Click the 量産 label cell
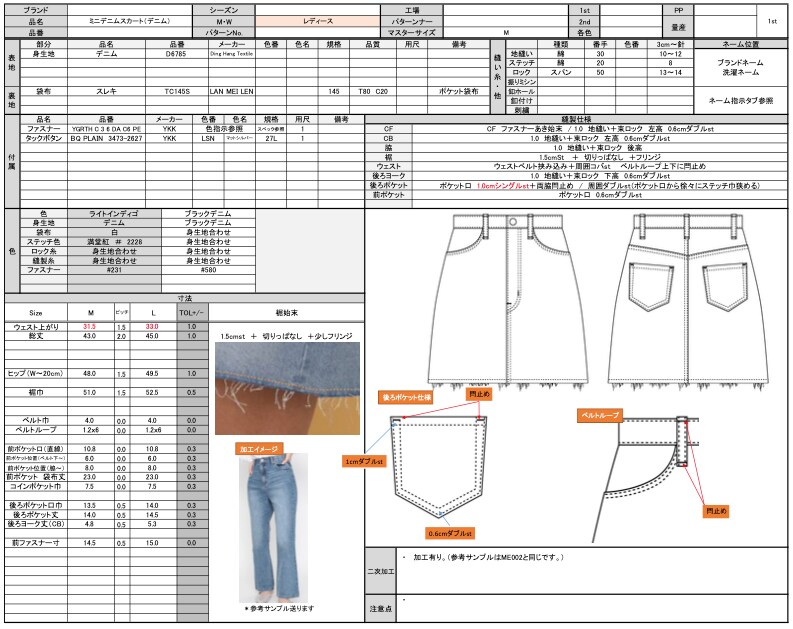793x629 pixels. [x=678, y=27]
